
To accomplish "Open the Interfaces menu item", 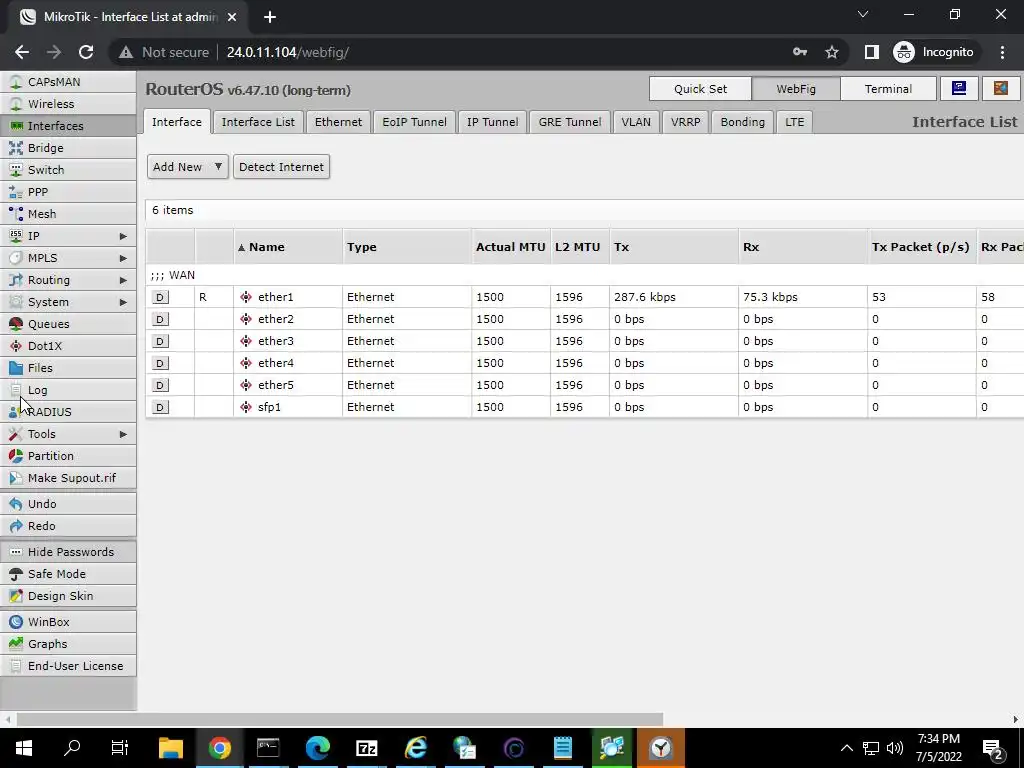I will [x=69, y=126].
